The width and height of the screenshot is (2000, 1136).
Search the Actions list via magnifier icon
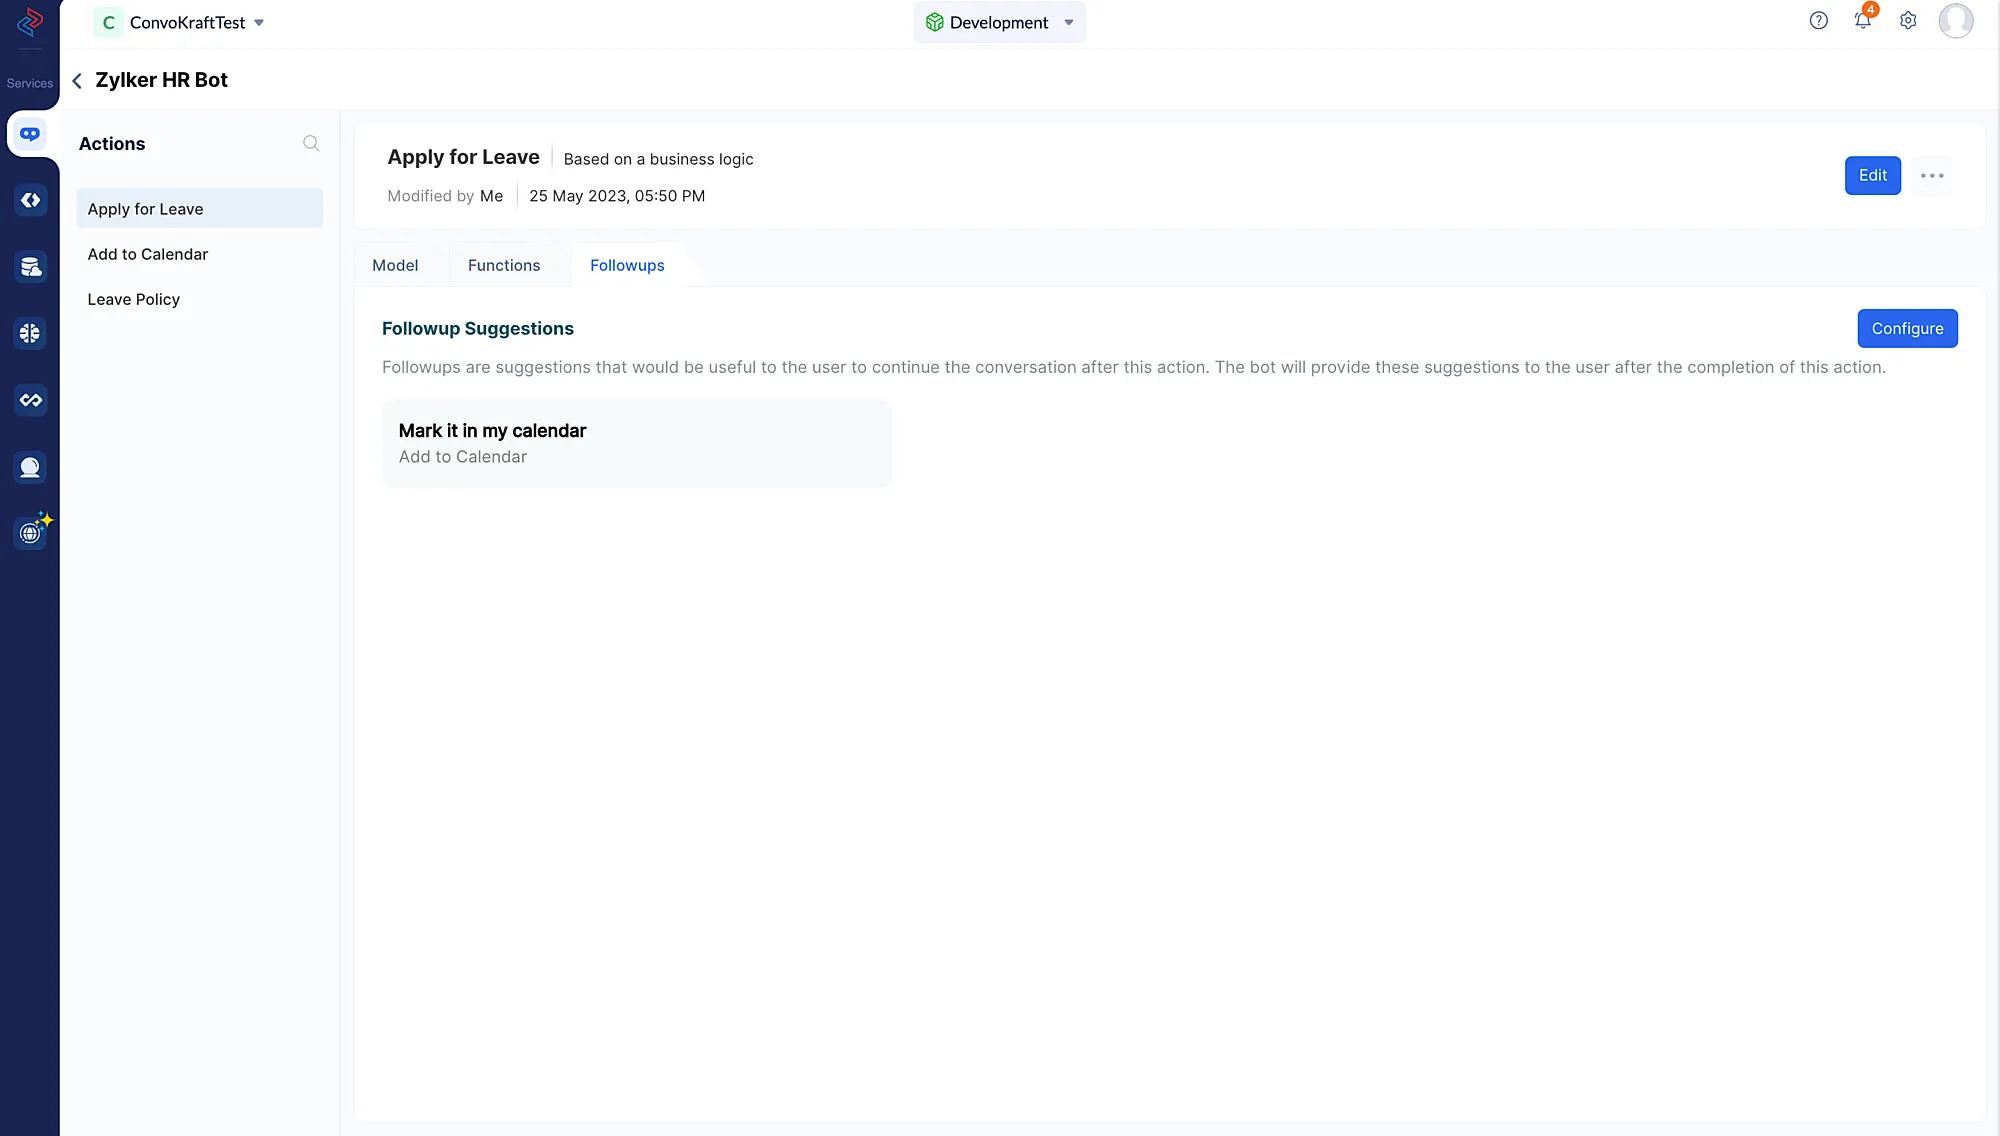[311, 144]
